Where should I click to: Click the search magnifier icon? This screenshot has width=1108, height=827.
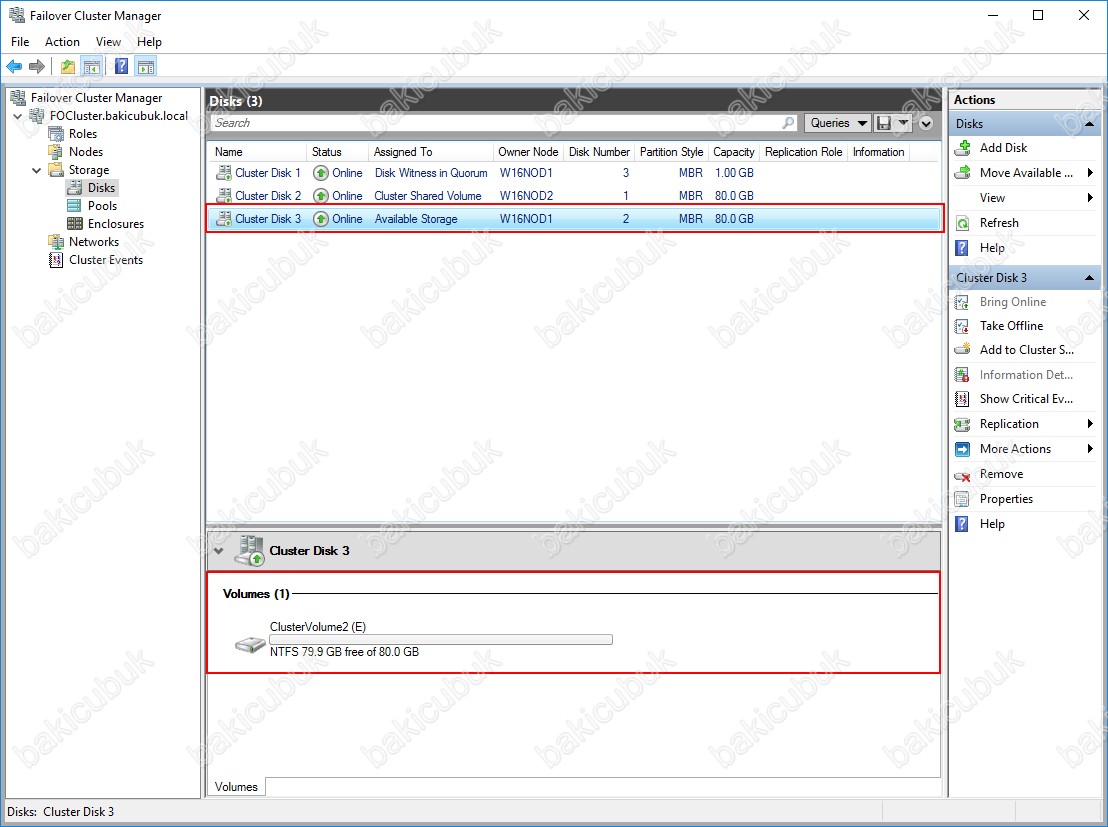[788, 123]
